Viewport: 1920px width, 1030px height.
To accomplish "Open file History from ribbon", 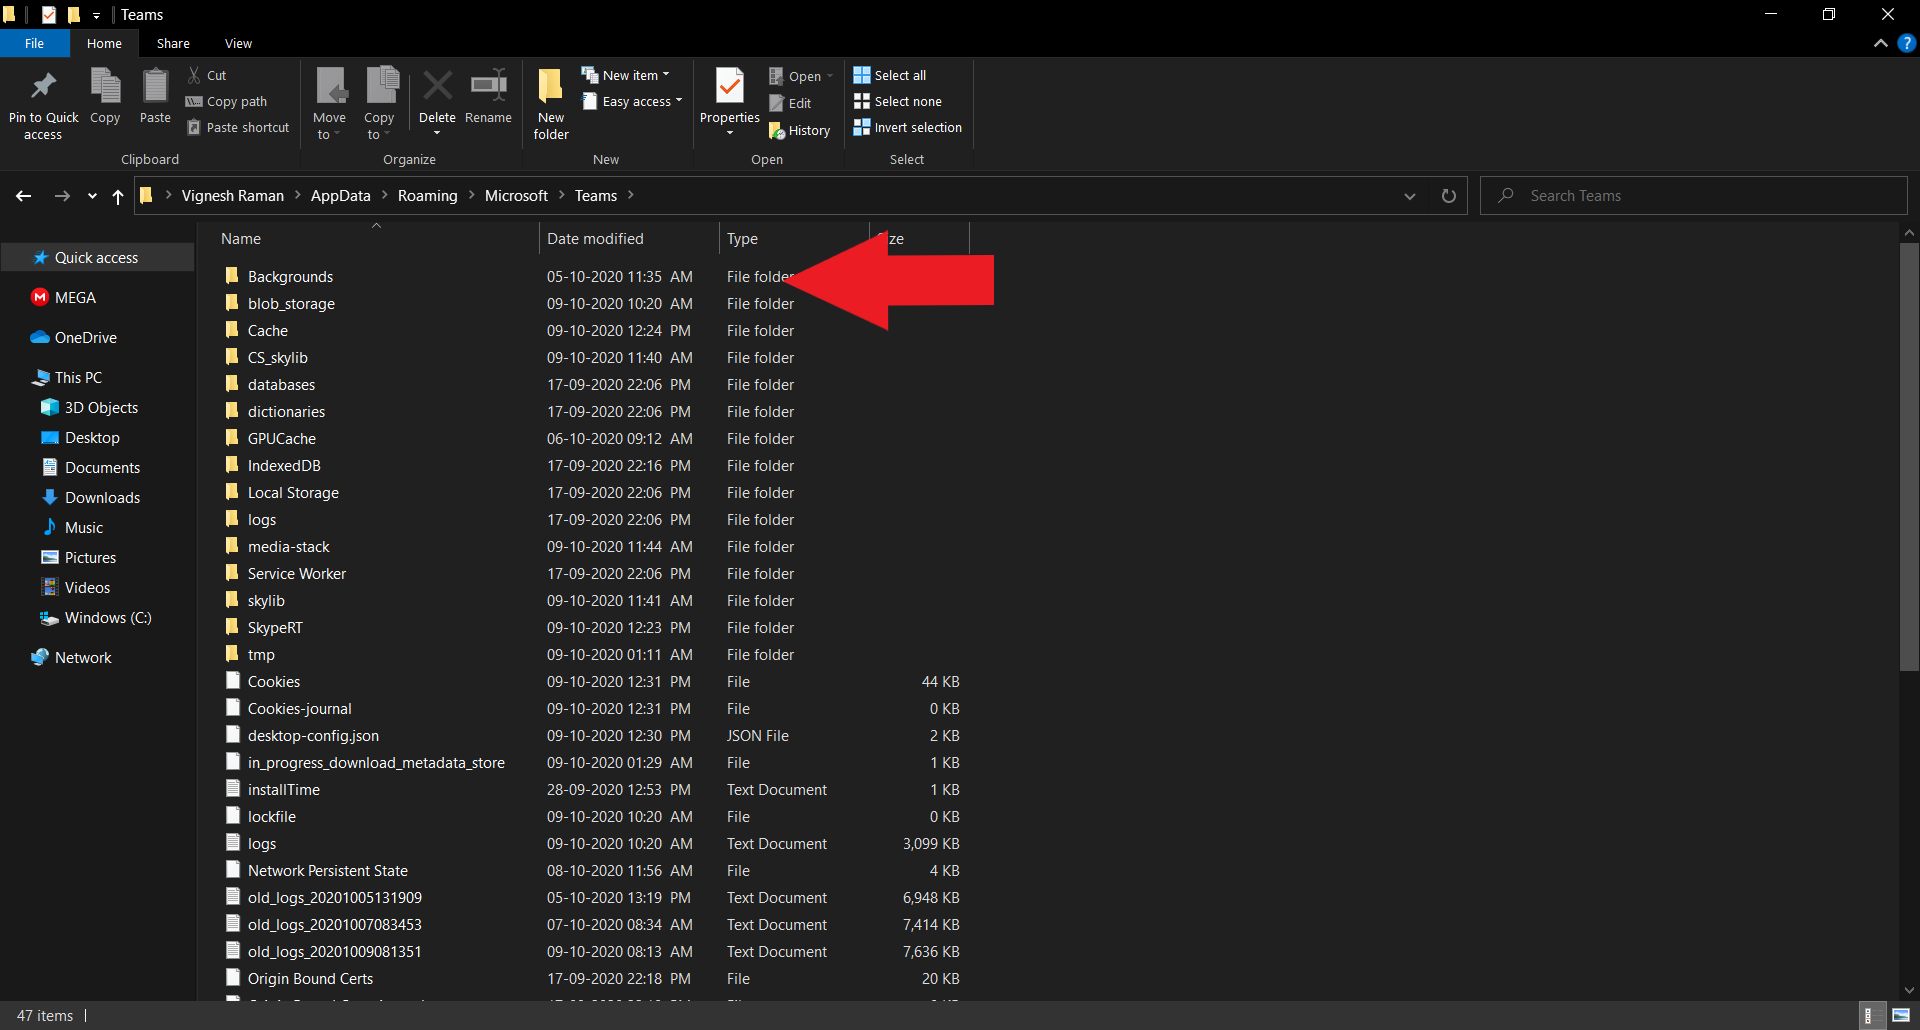I will point(800,130).
